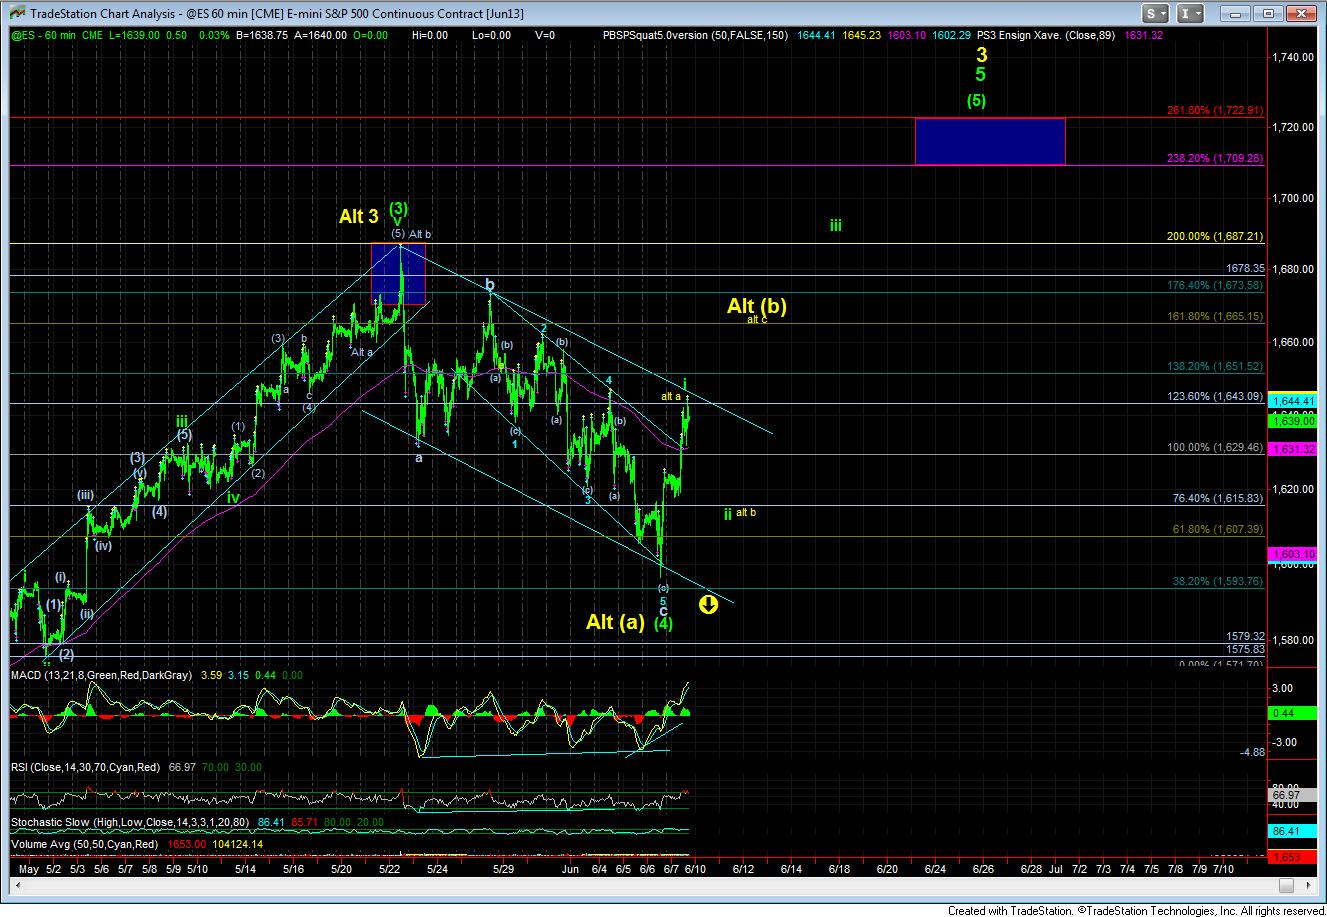Select the PBSPSquat5.0version indicator label
The width and height of the screenshot is (1327, 917).
click(695, 35)
